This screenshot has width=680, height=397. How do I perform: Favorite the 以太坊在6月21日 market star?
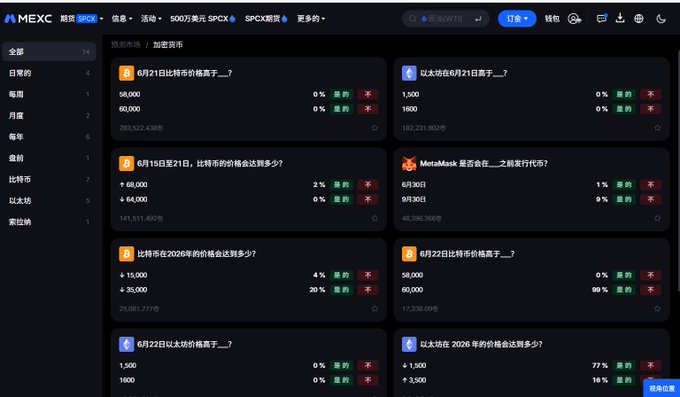(657, 128)
